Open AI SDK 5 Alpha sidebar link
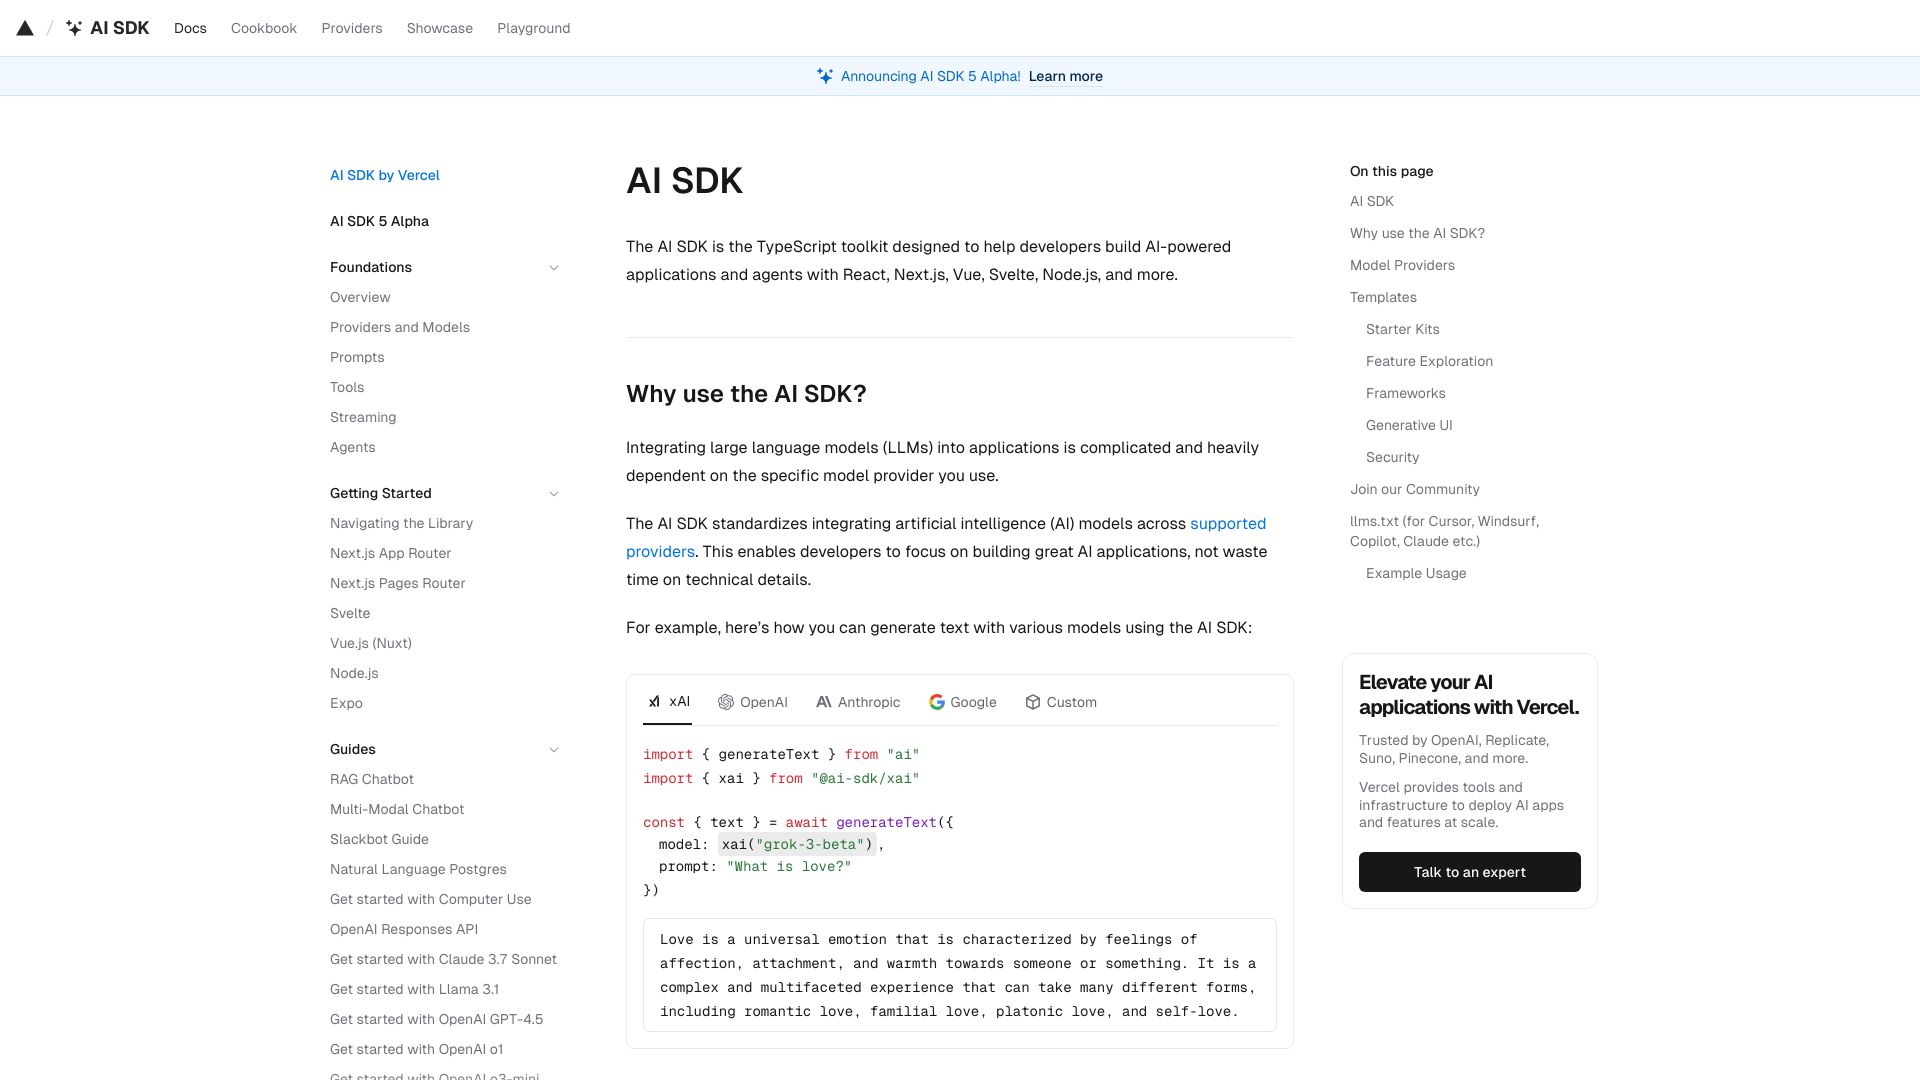Image resolution: width=1920 pixels, height=1080 pixels. tap(379, 221)
